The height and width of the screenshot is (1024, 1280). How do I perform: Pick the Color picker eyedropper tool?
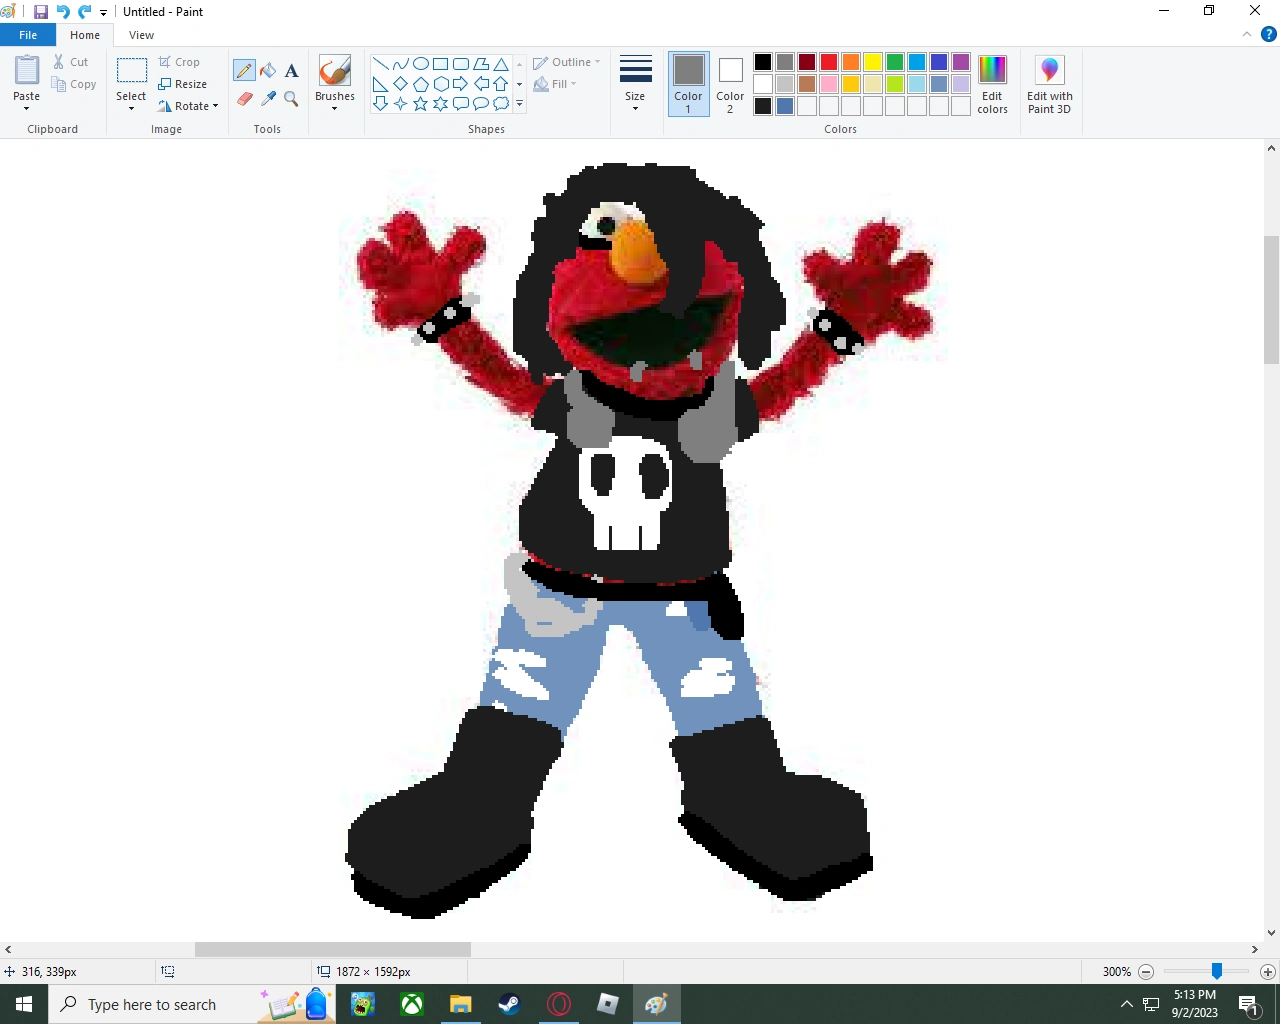(268, 99)
